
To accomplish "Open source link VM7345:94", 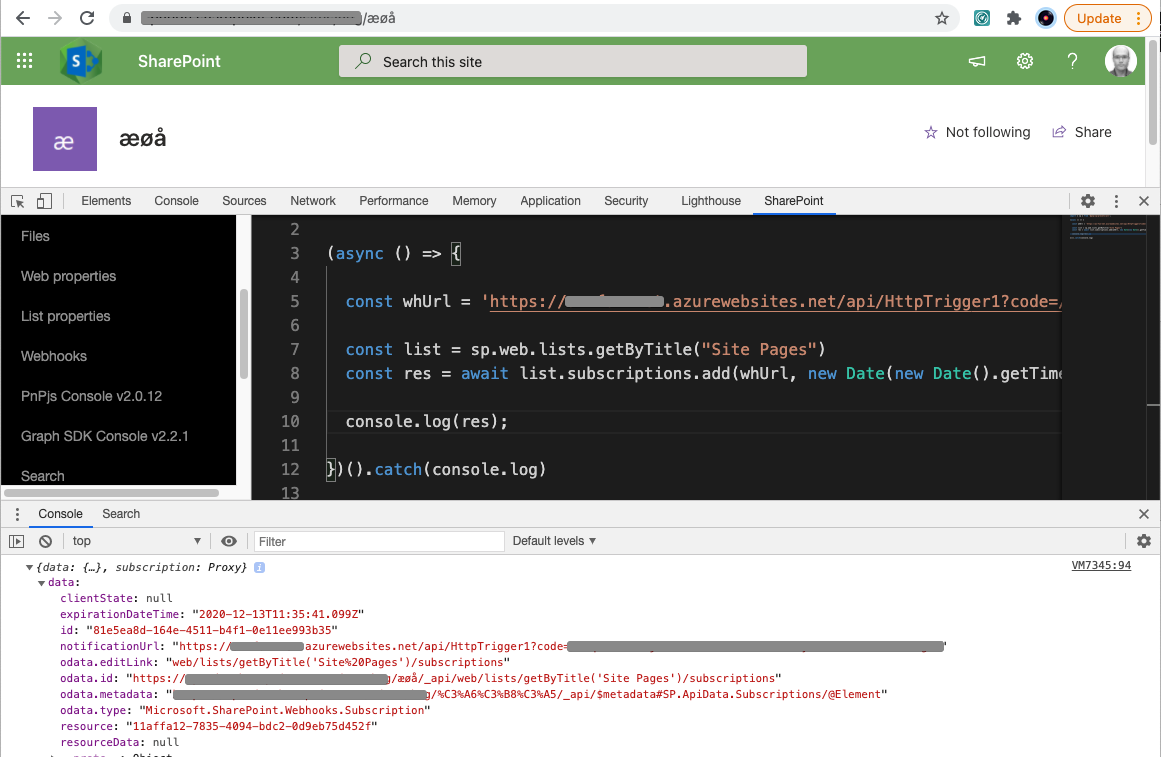I will pos(1101,566).
